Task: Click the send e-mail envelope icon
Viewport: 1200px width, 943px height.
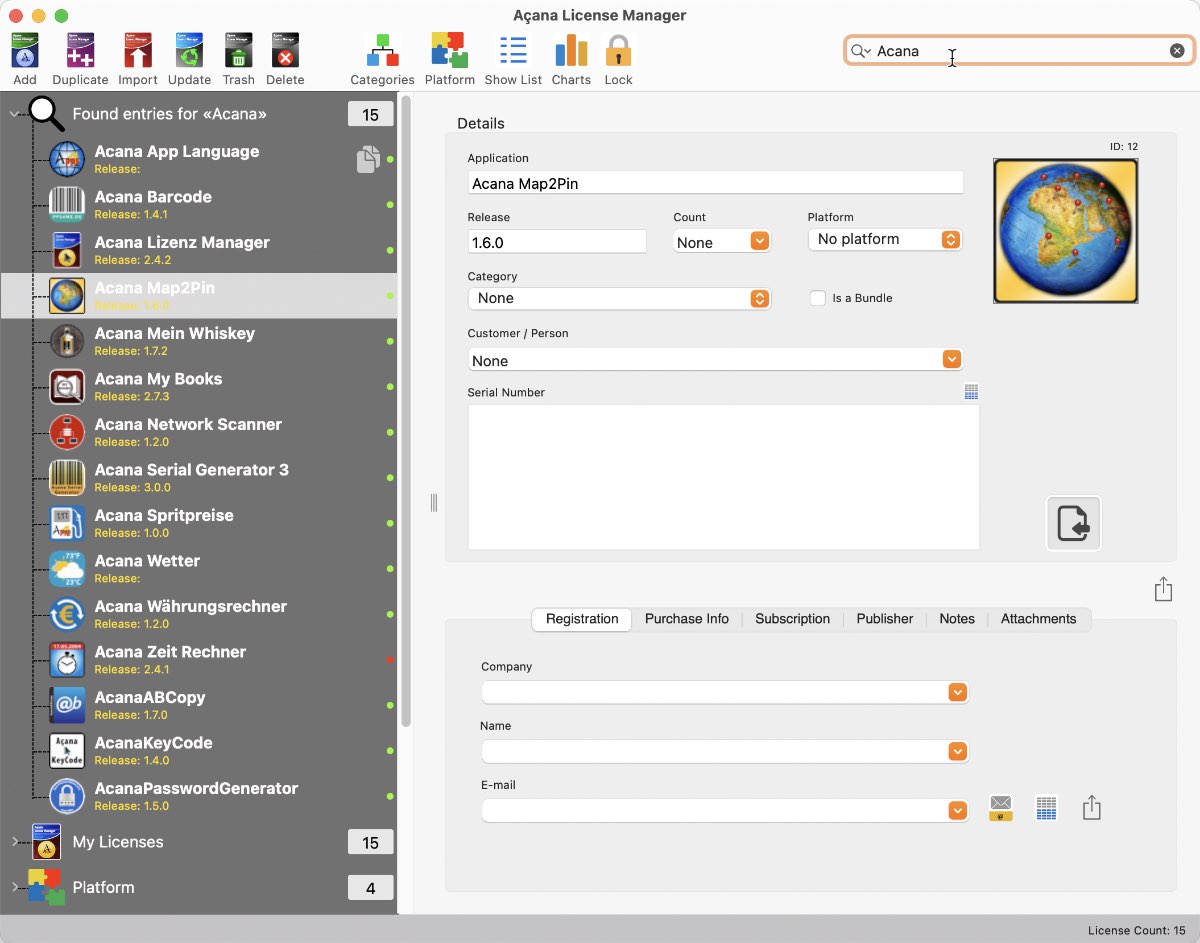Action: click(x=1001, y=808)
